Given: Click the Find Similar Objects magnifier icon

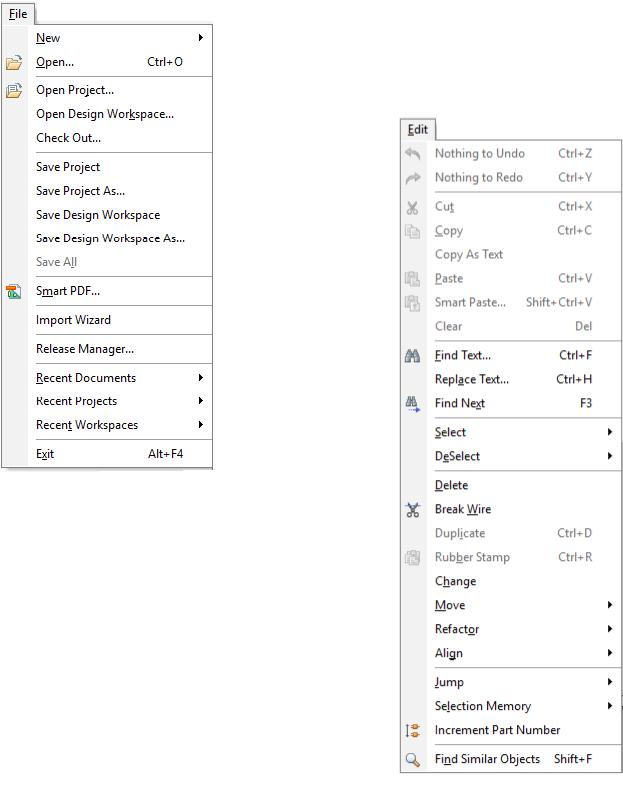Looking at the screenshot, I should [413, 760].
